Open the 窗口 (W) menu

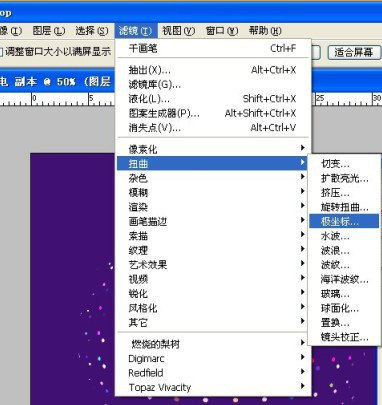click(222, 31)
